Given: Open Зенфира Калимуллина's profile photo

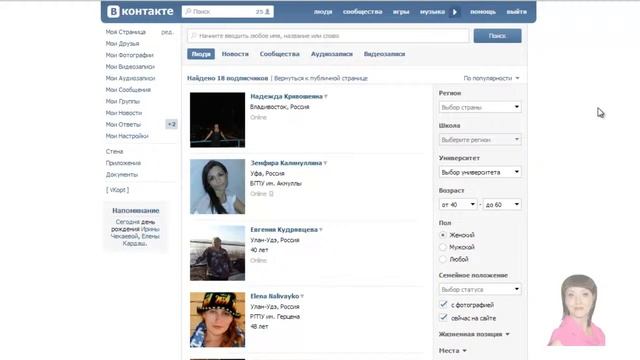Looking at the screenshot, I should point(218,187).
